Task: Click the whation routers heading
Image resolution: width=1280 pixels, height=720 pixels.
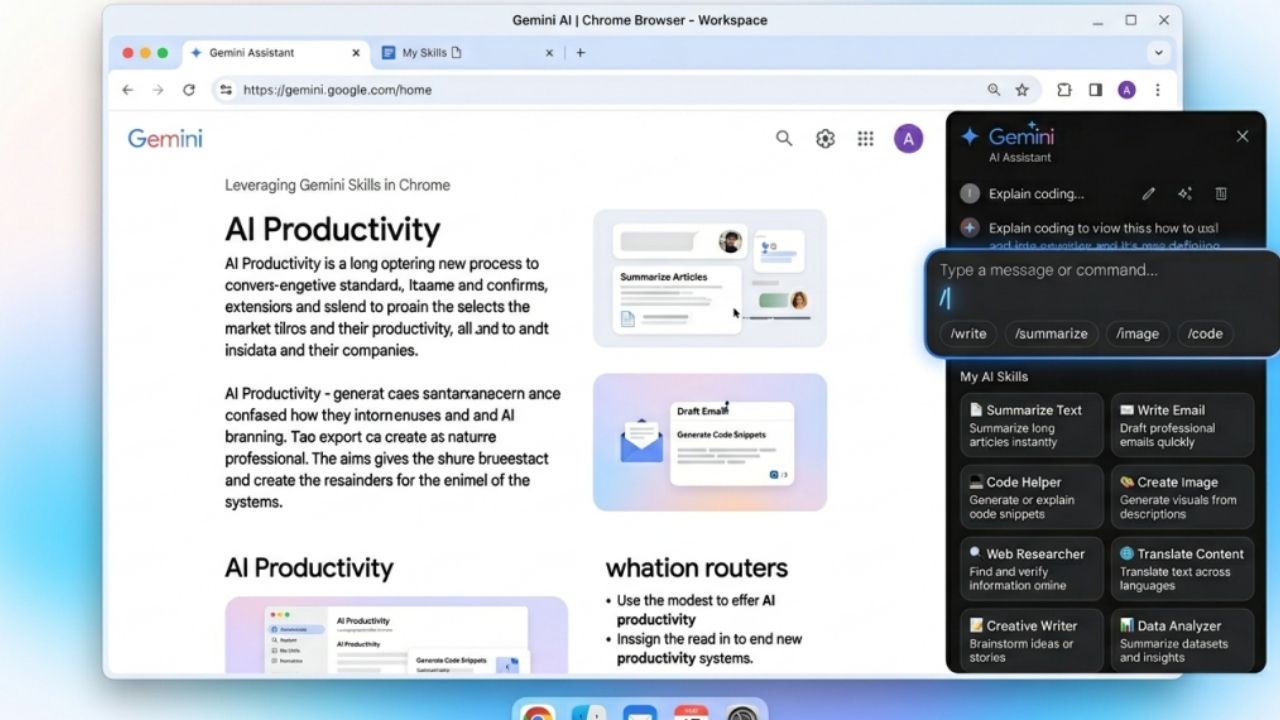Action: (697, 568)
